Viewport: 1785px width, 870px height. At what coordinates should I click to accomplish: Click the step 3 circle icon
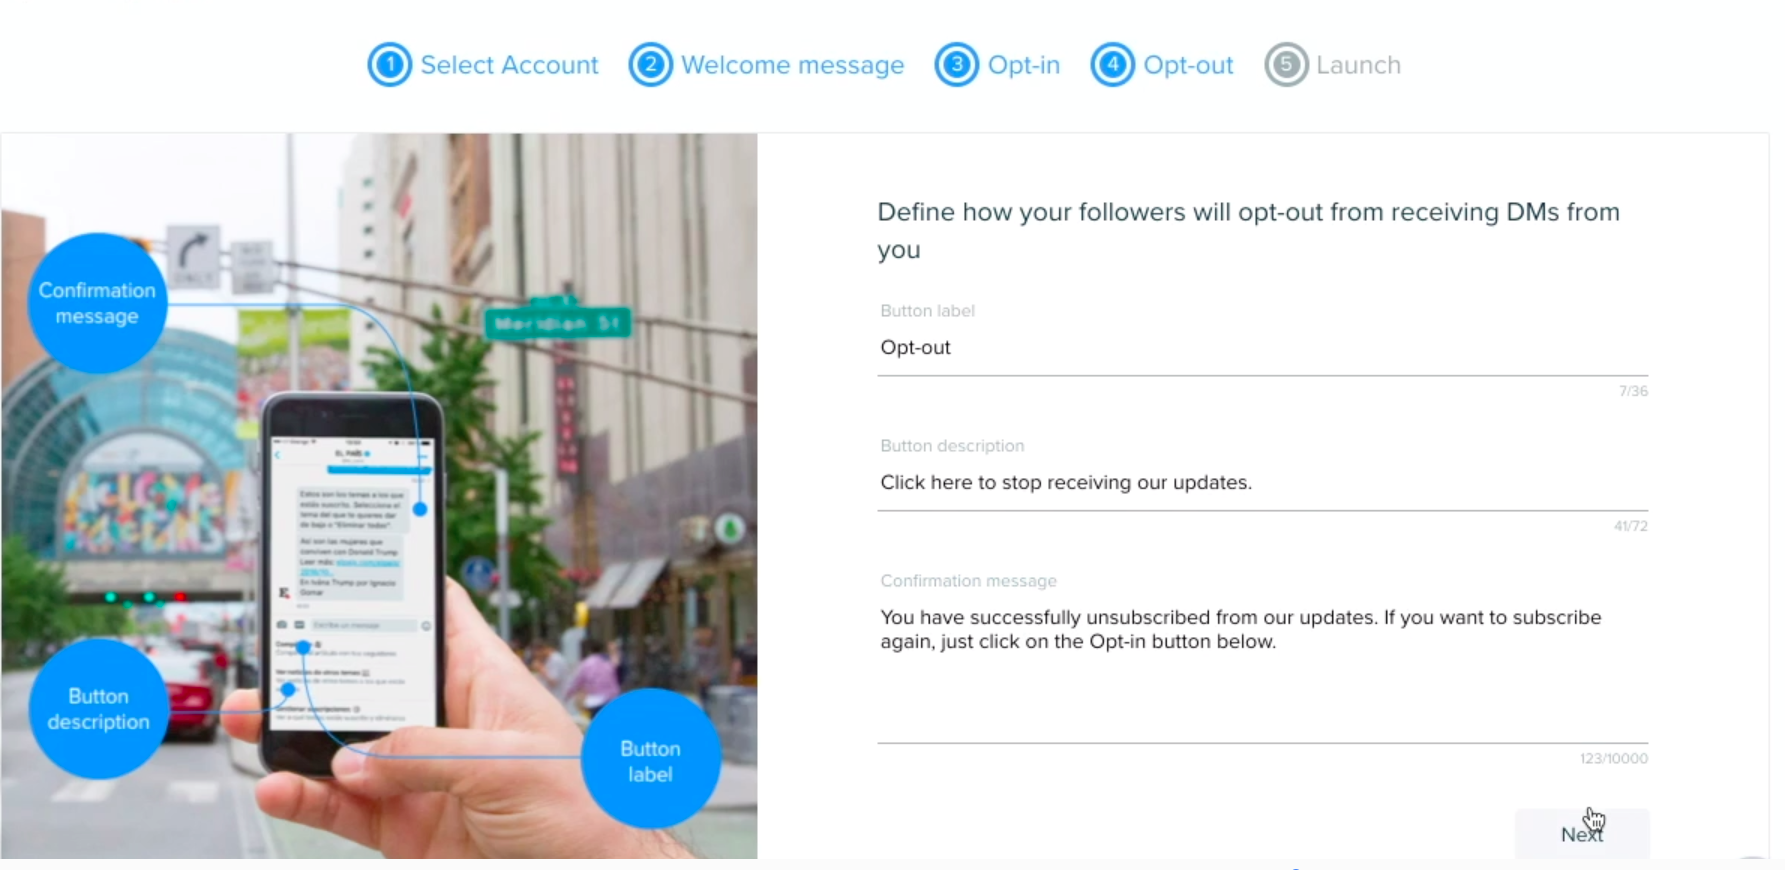click(957, 65)
